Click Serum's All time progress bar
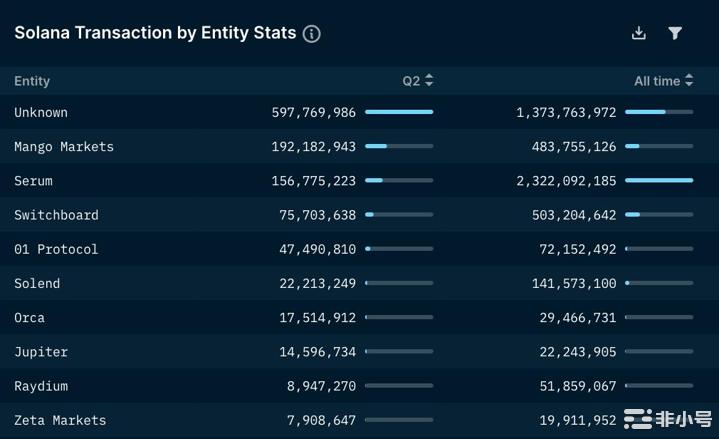Image resolution: width=719 pixels, height=439 pixels. pyautogui.click(x=659, y=180)
